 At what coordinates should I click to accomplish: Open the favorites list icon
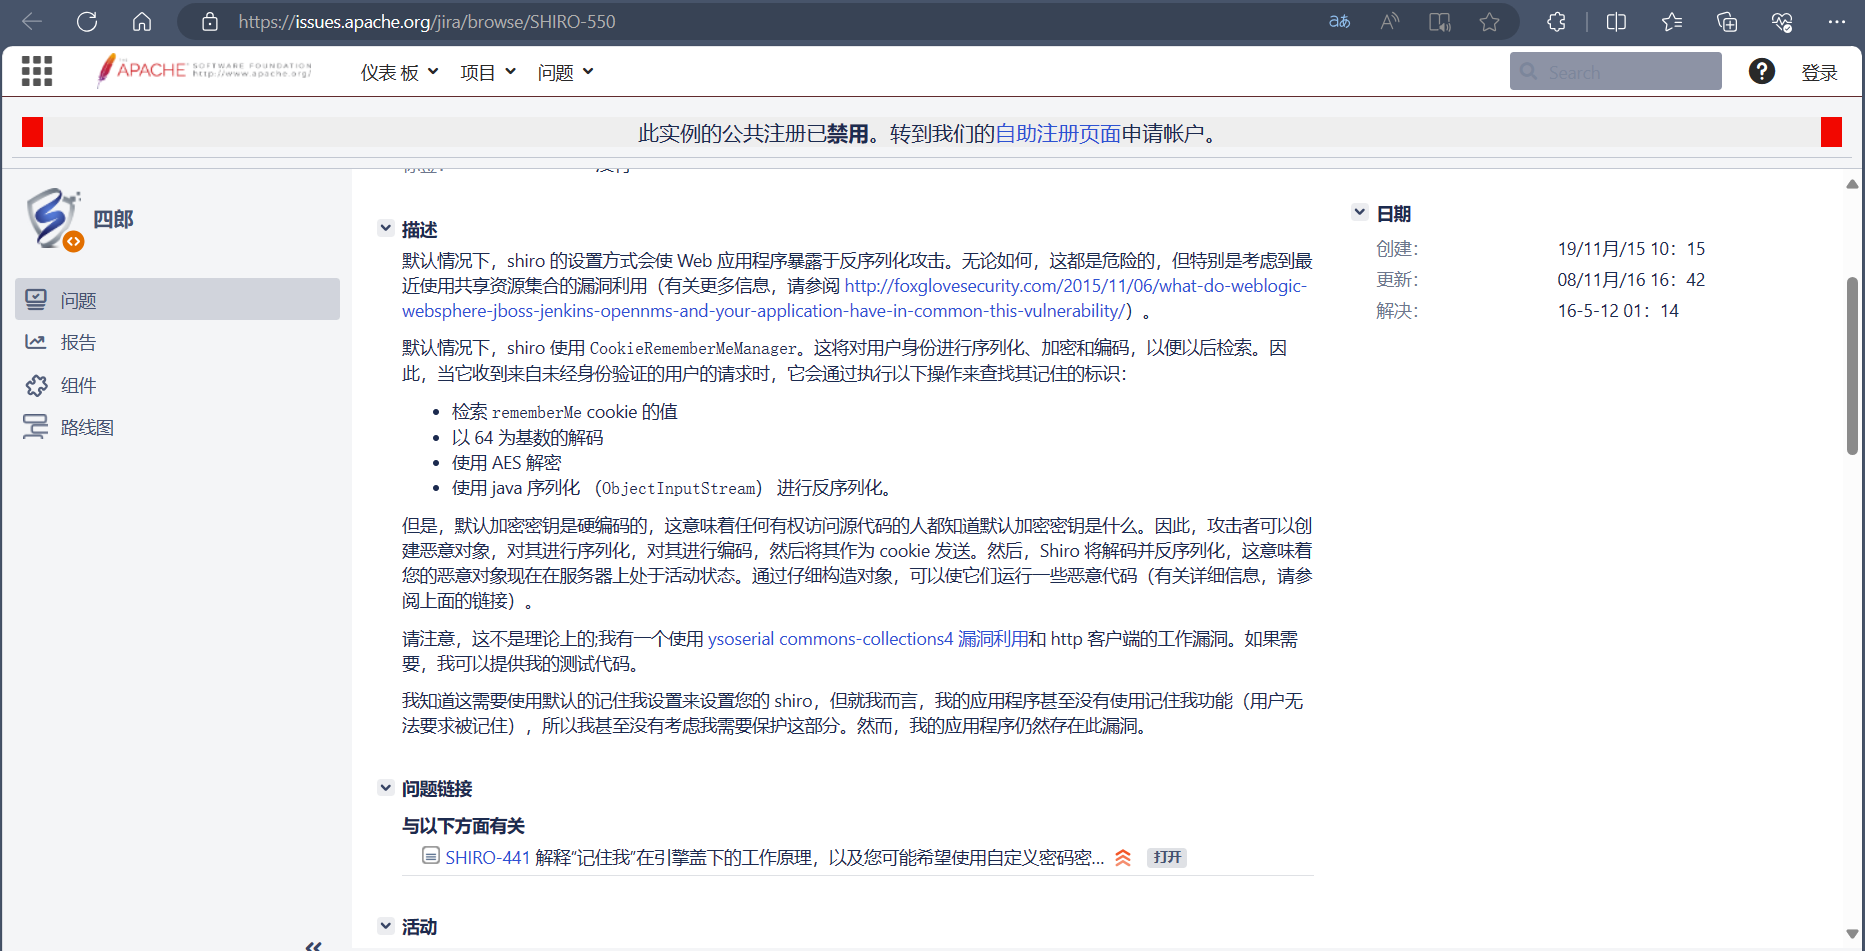tap(1672, 22)
